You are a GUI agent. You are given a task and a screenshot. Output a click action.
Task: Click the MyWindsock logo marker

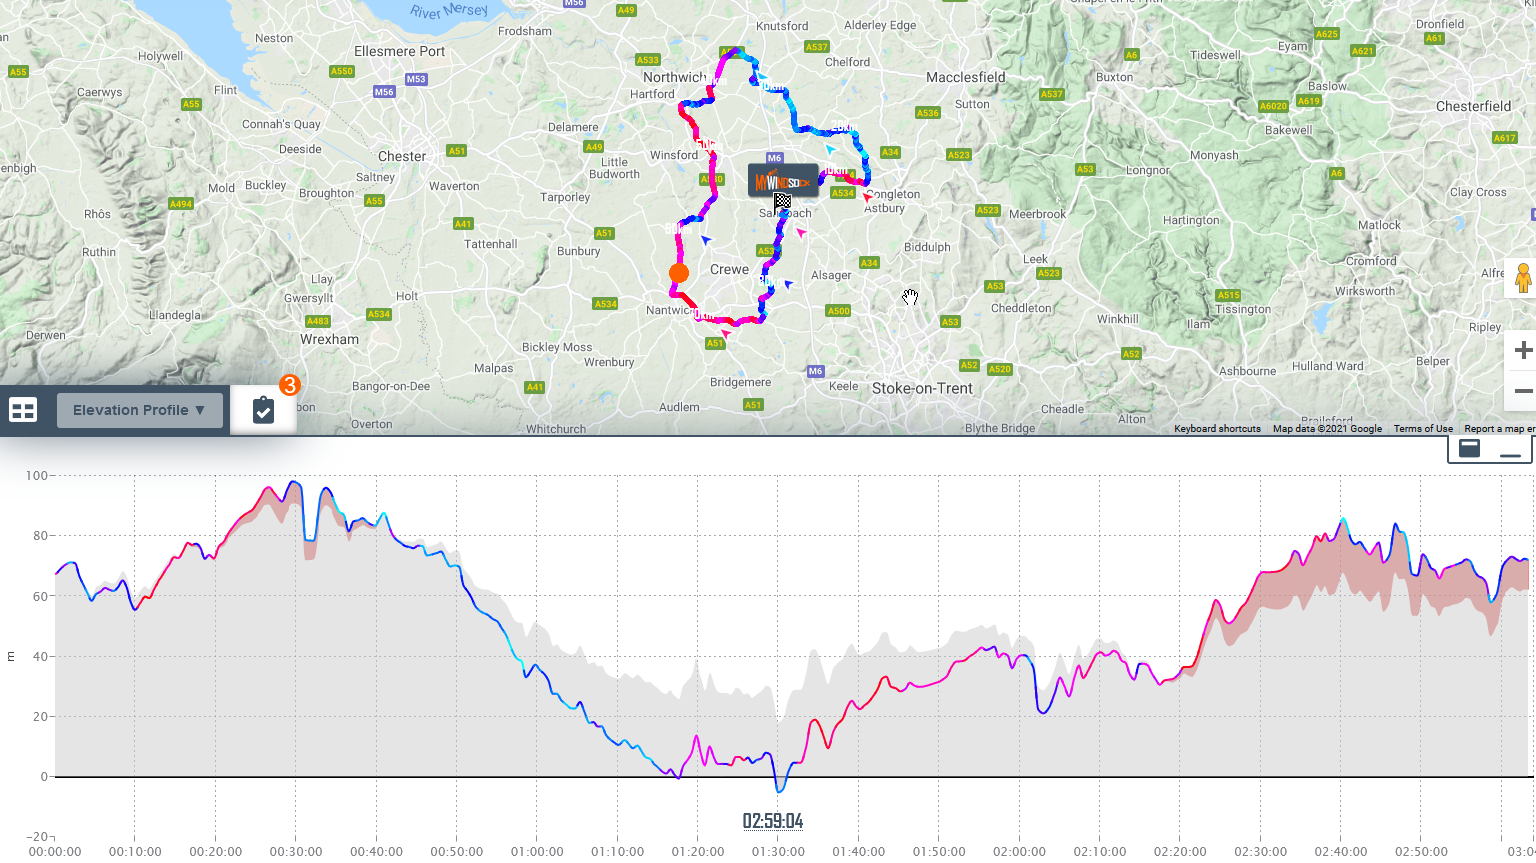click(783, 181)
